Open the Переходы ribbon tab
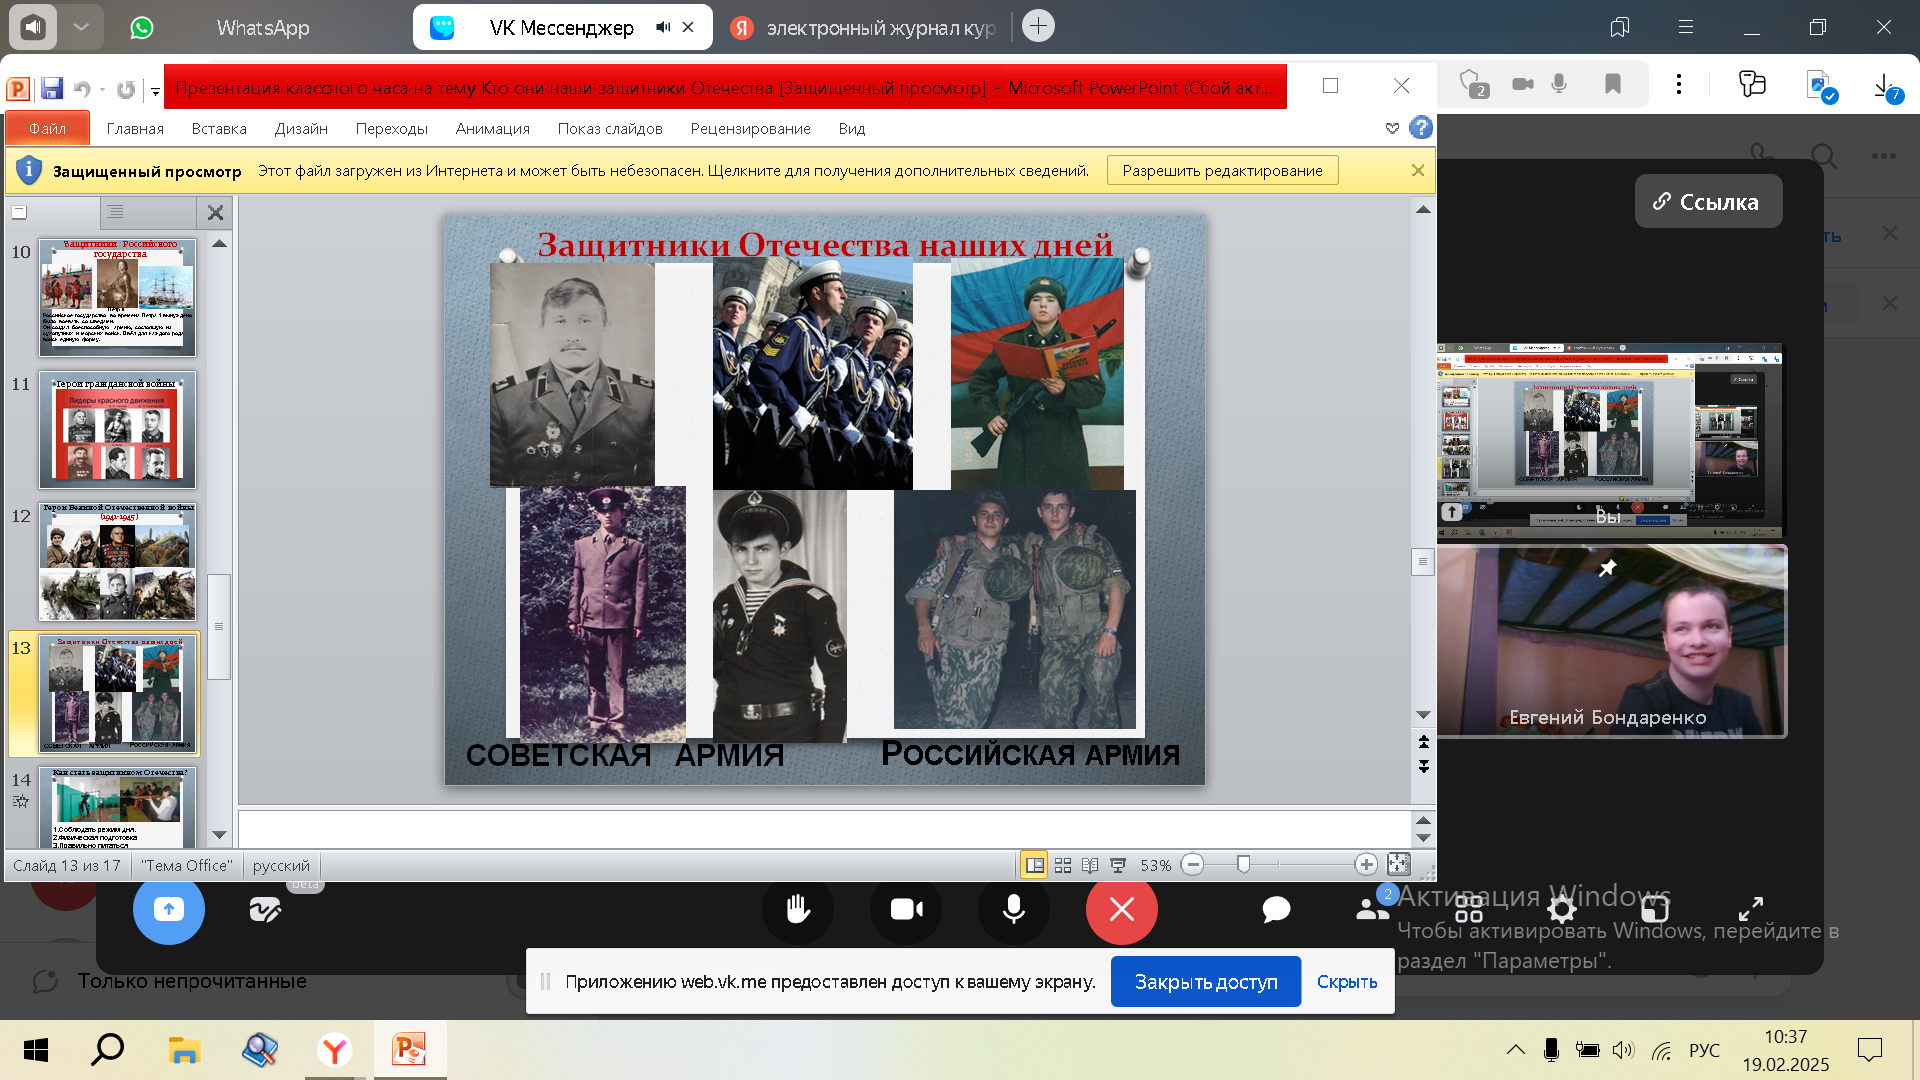The image size is (1920, 1080). 391,128
